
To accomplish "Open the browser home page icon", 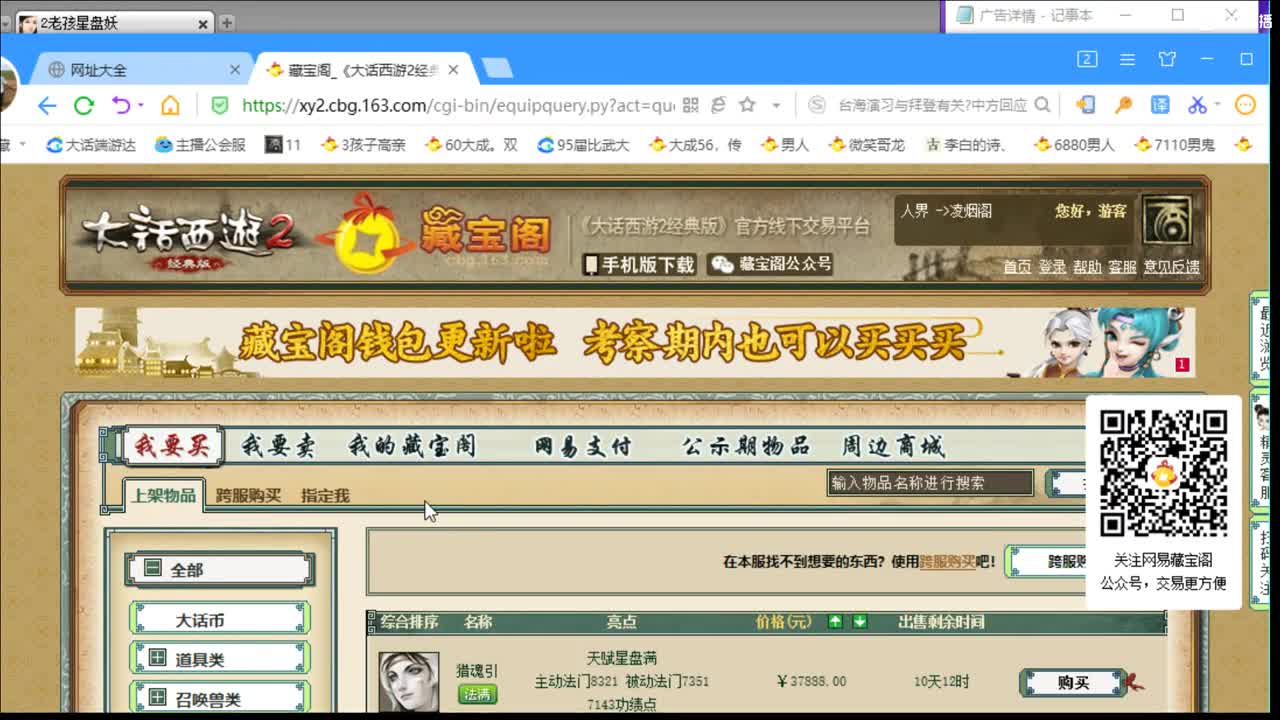I will coord(171,105).
